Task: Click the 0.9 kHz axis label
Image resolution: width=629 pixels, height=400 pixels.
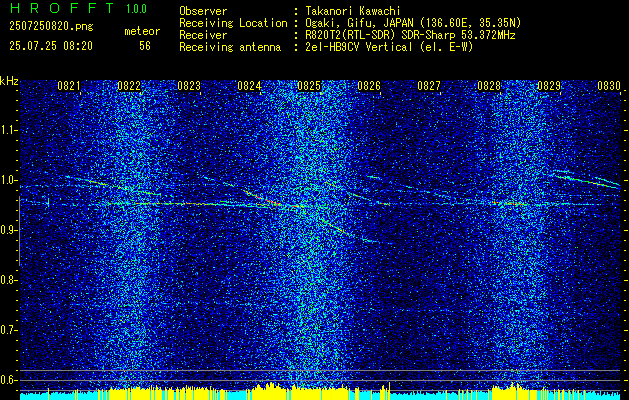Action: [9, 230]
